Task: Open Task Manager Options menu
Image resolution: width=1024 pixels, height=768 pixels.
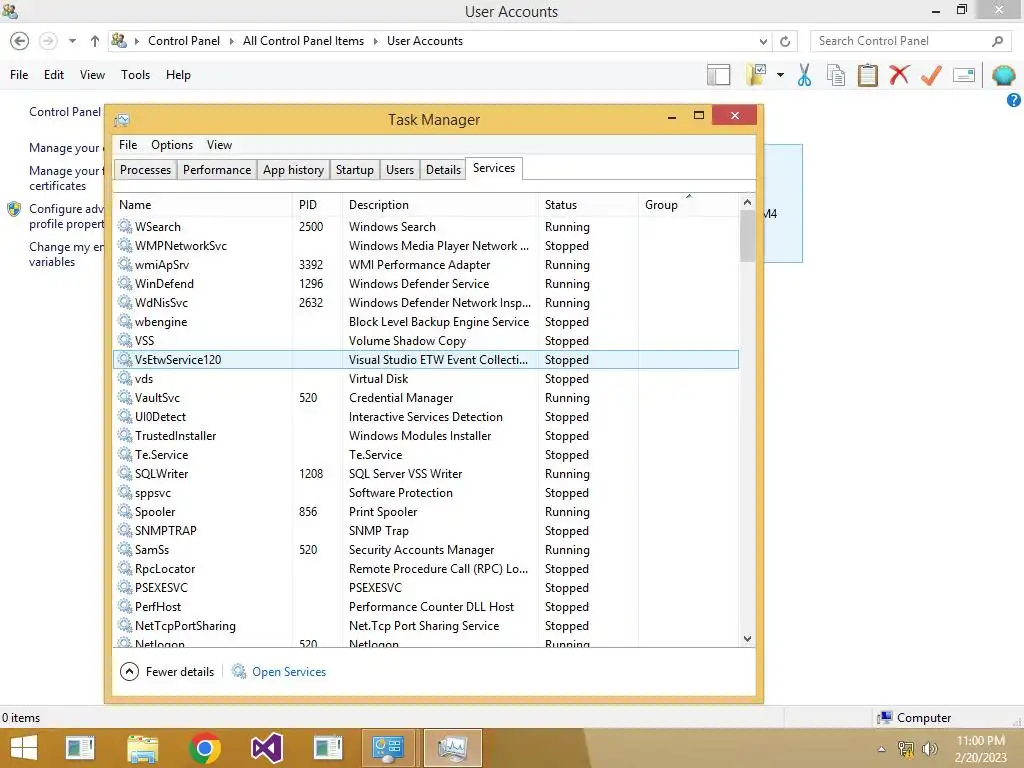Action: (x=172, y=145)
